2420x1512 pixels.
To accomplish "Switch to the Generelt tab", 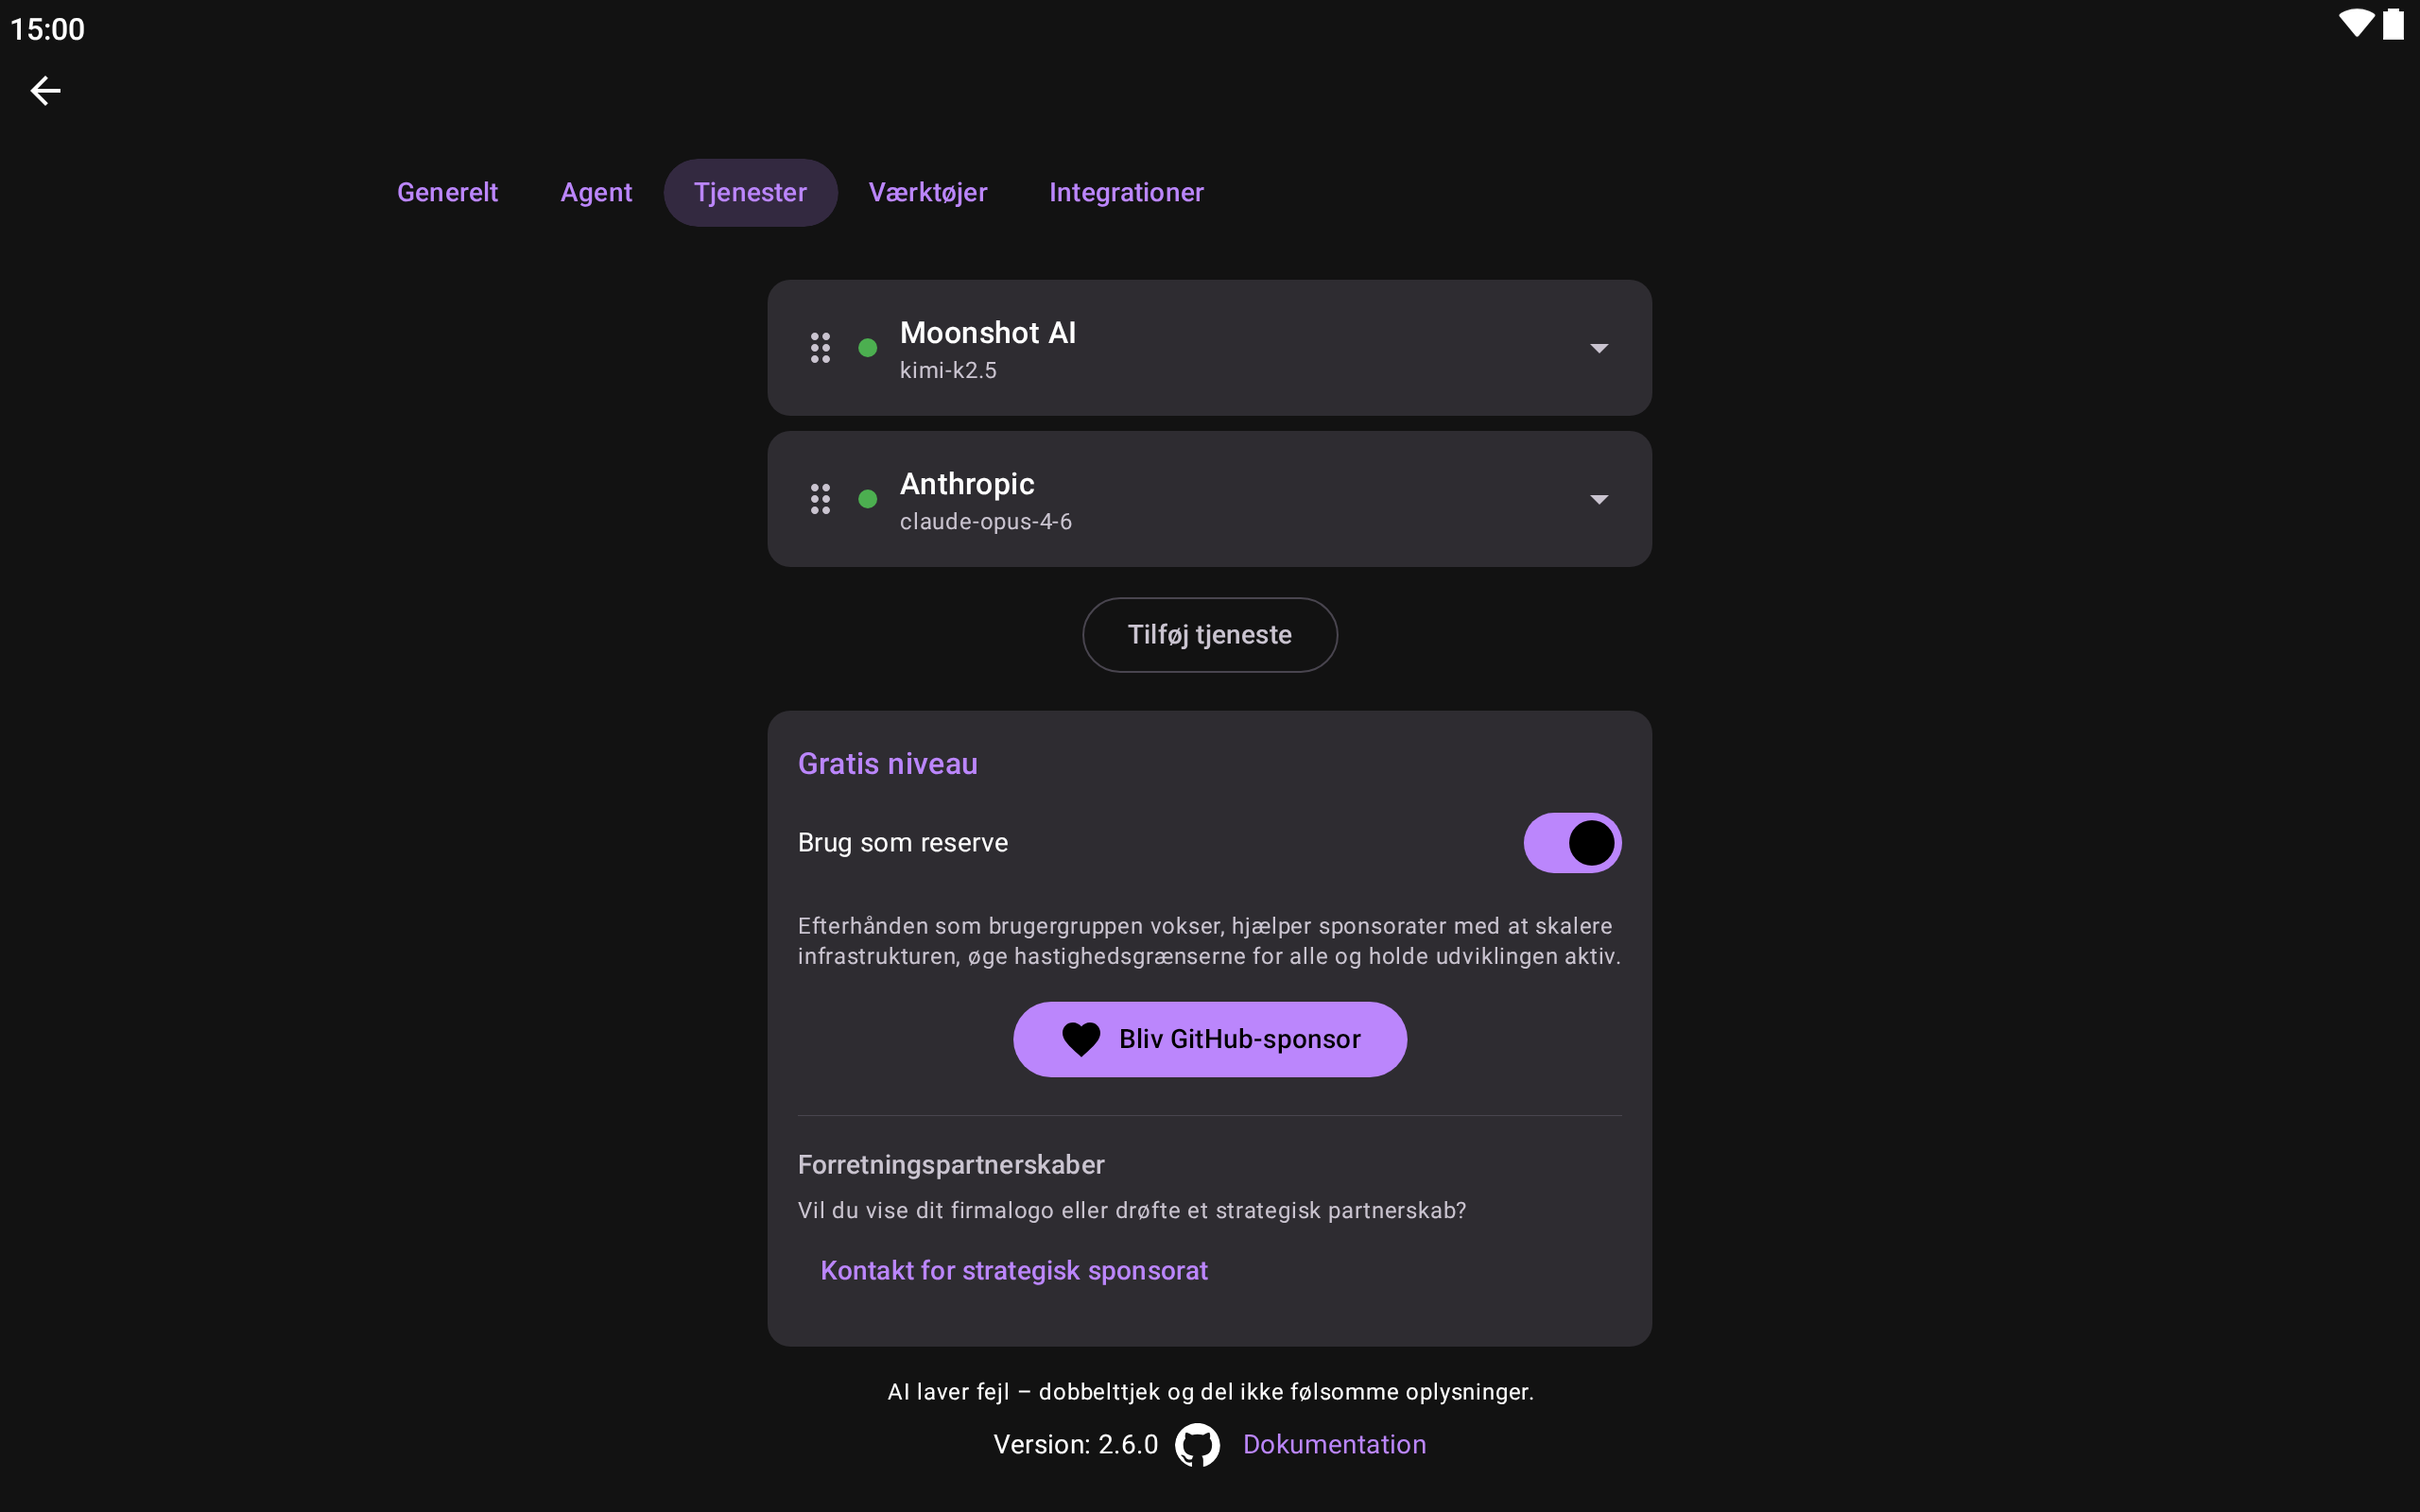I will point(447,192).
